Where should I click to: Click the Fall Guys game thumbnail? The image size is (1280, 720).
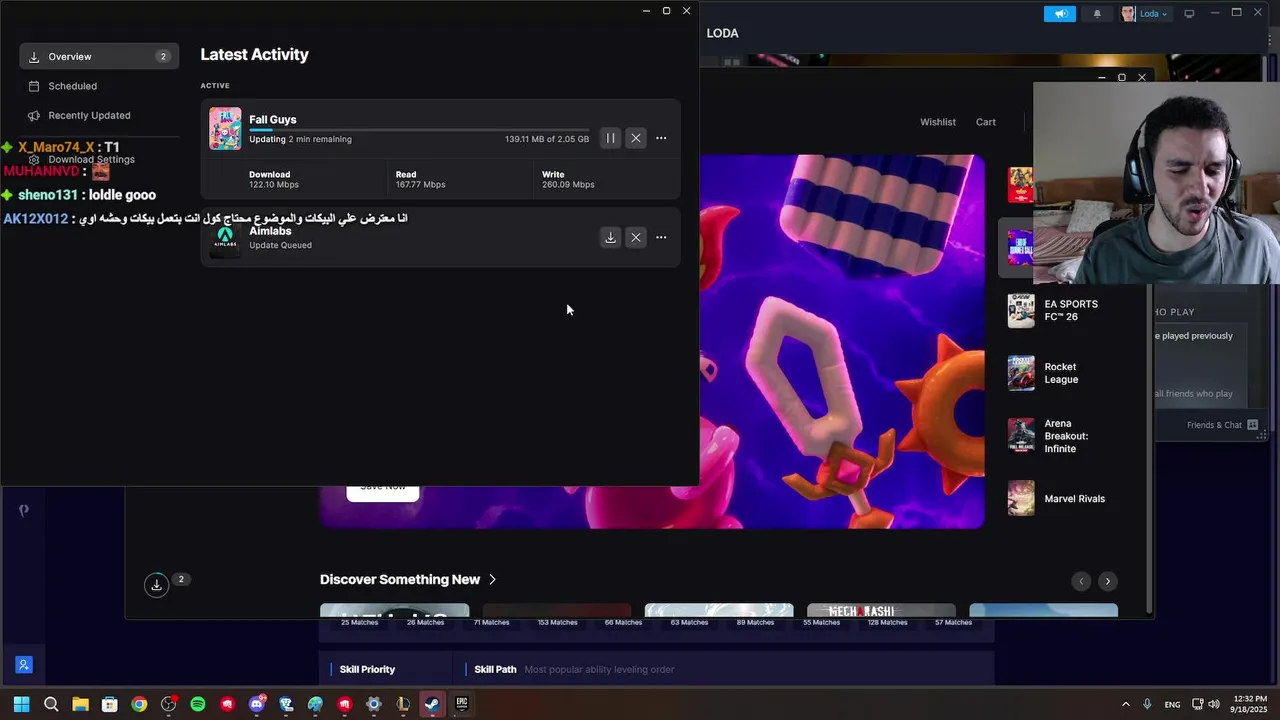[x=225, y=129]
